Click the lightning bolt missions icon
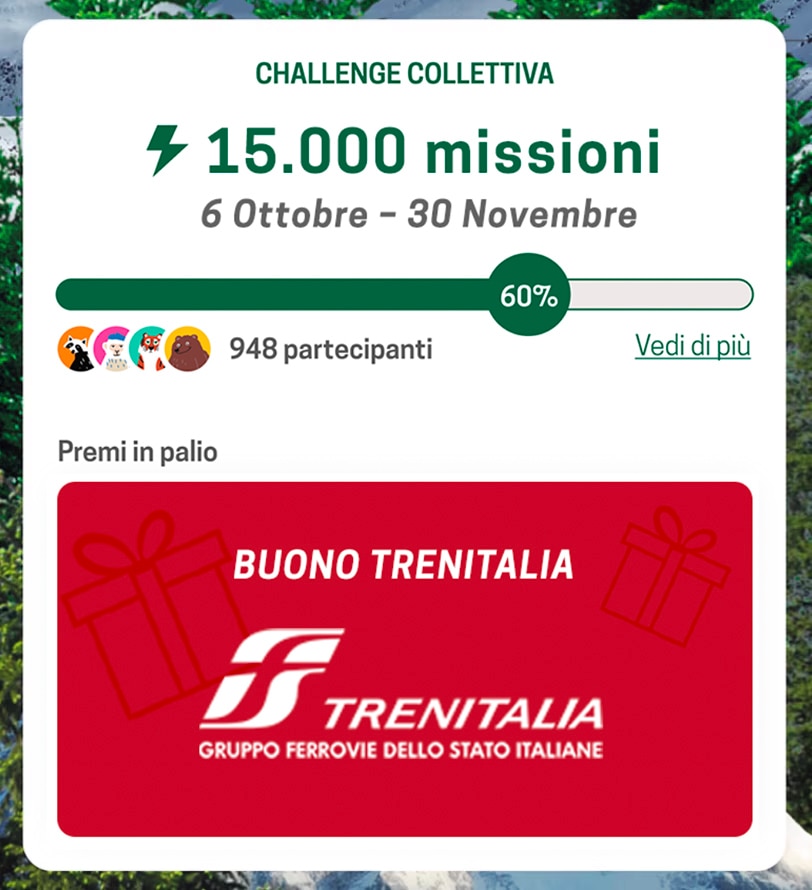 pos(167,150)
